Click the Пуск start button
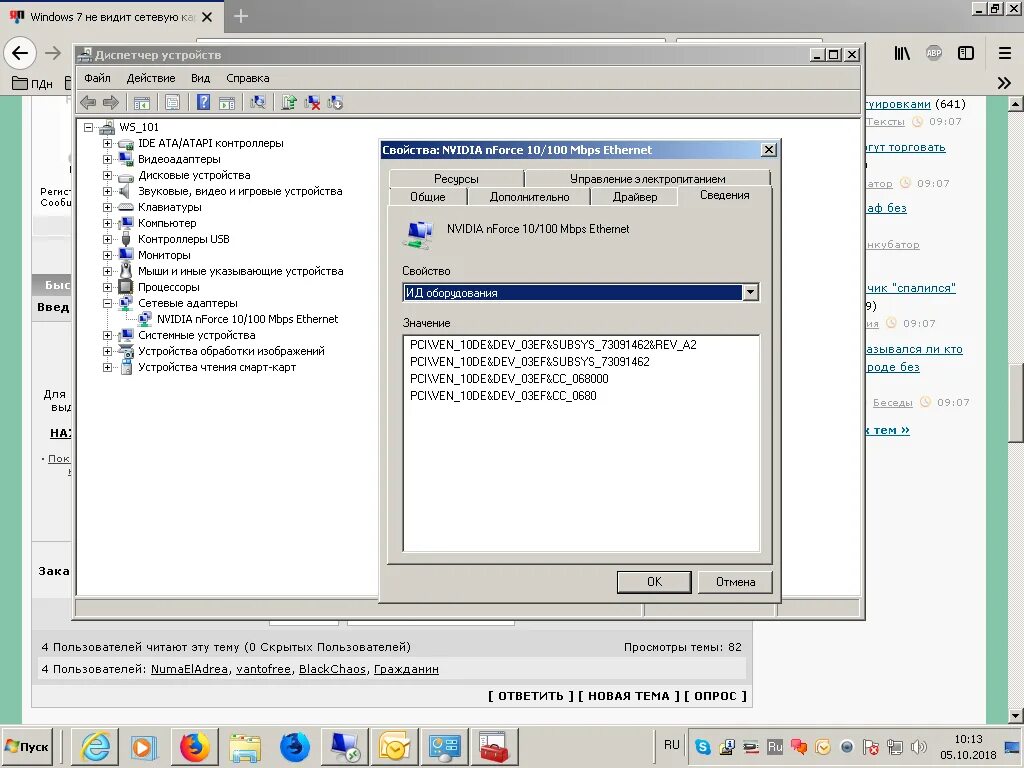The image size is (1024, 768). tap(26, 746)
